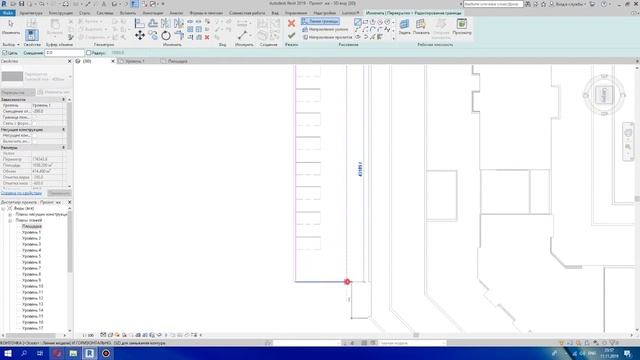Click Revit icon in taskbar

coord(89,353)
